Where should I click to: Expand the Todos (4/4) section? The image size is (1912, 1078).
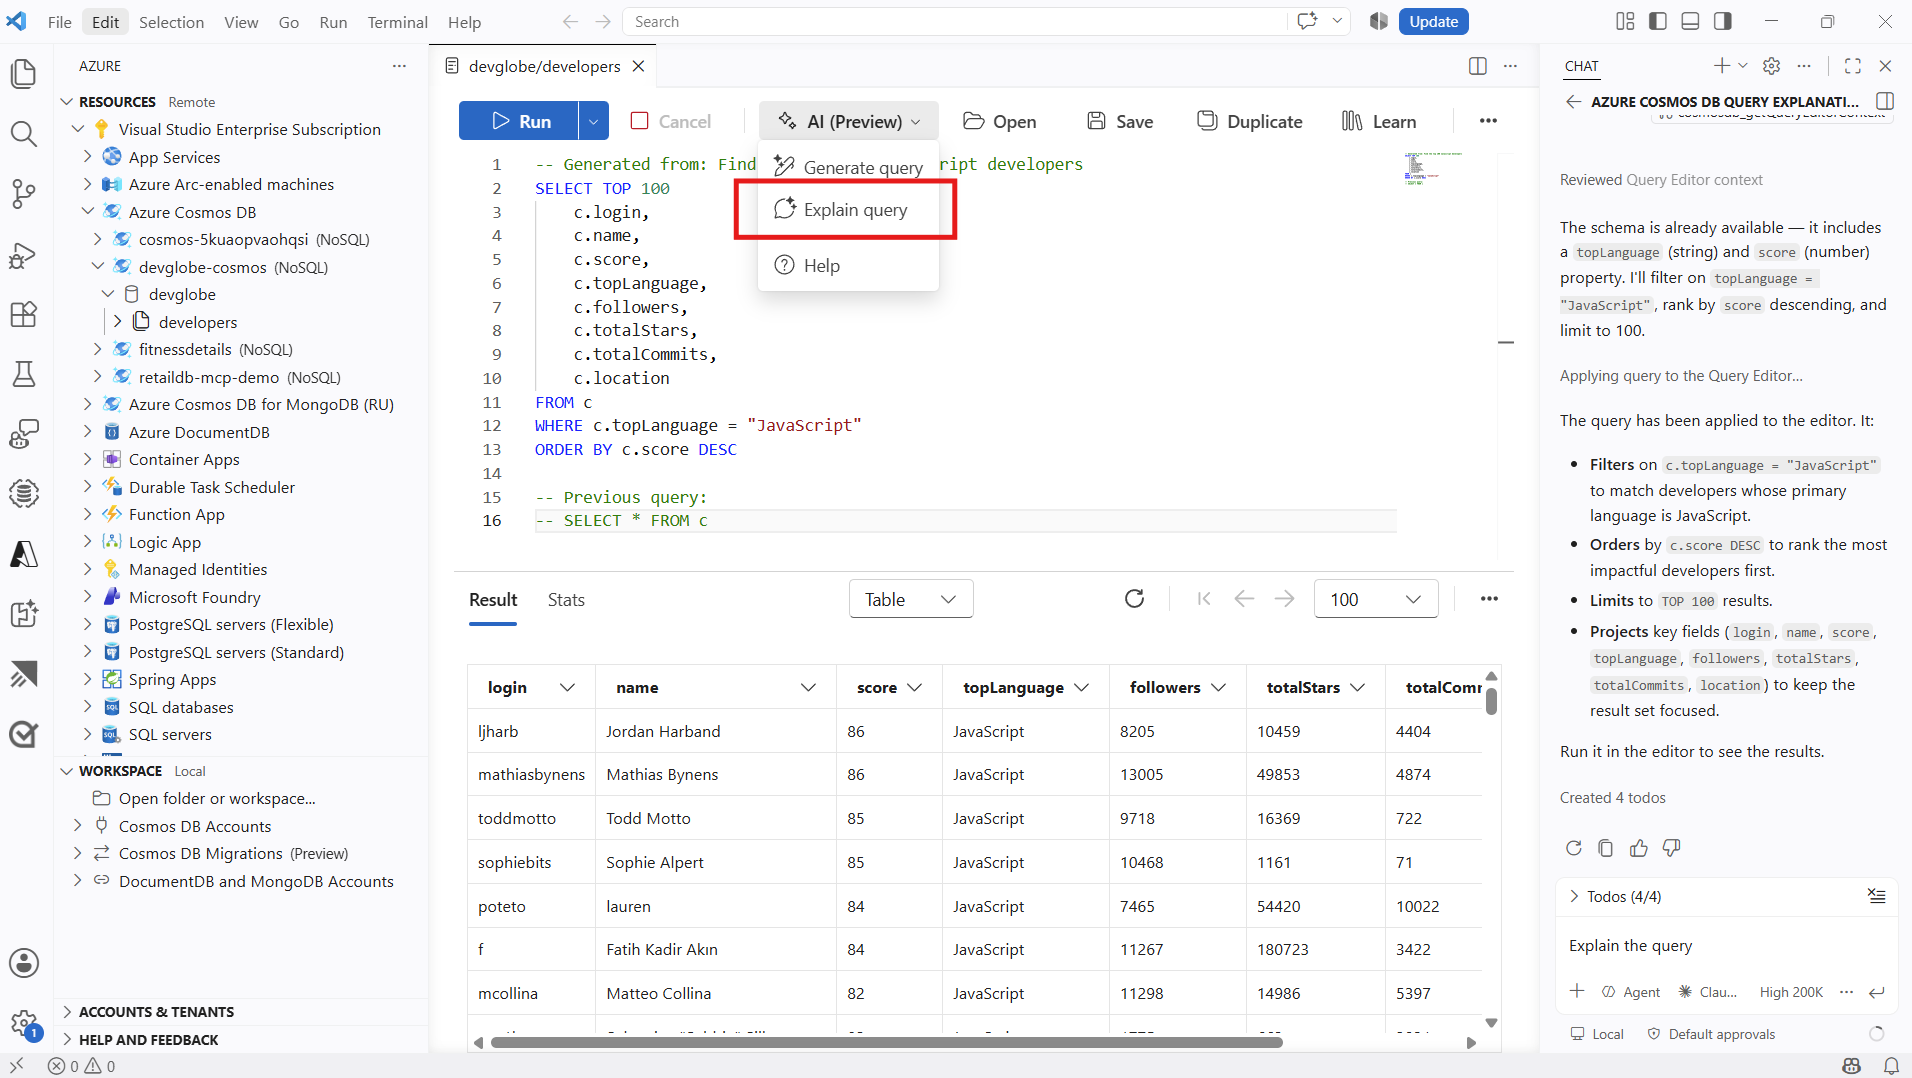(1575, 896)
